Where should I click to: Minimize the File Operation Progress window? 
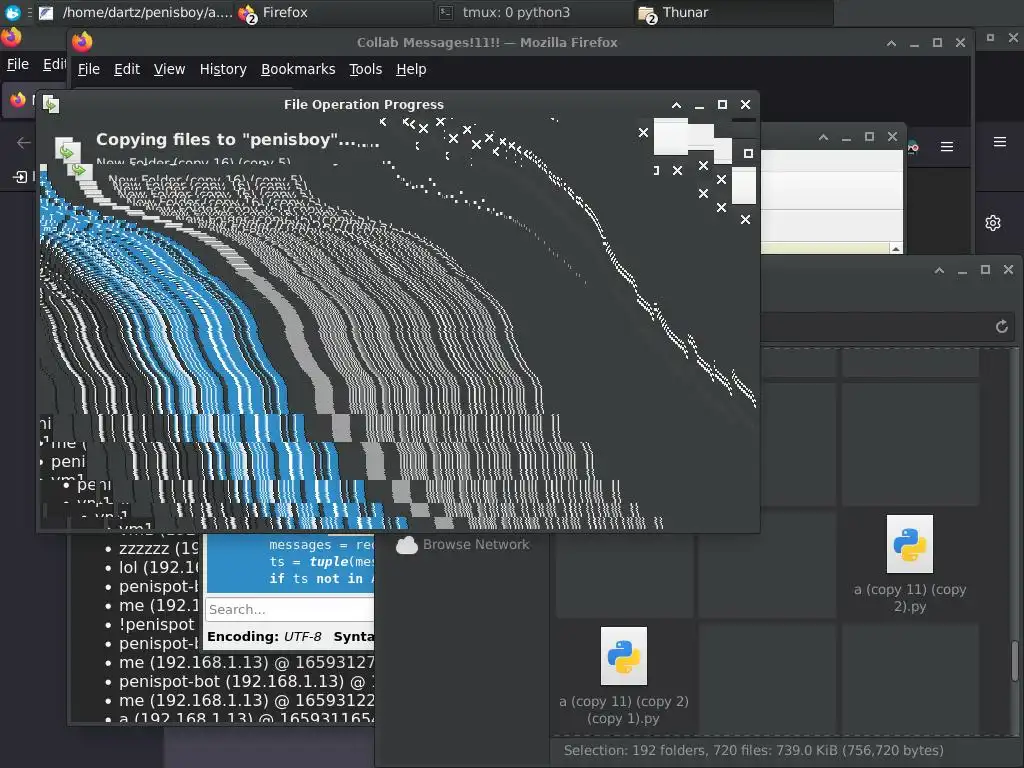click(x=699, y=104)
